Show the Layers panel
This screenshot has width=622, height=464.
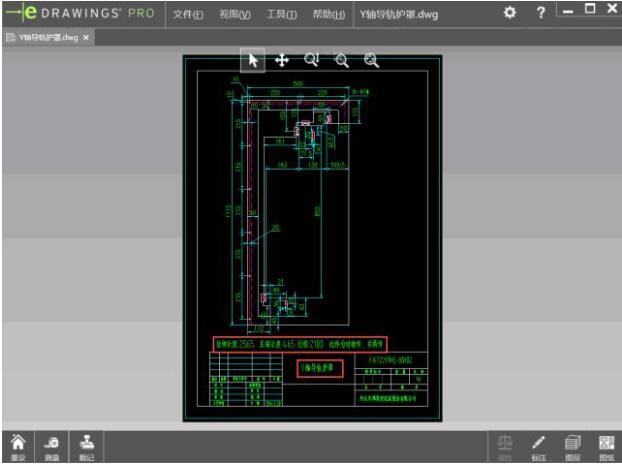572,445
